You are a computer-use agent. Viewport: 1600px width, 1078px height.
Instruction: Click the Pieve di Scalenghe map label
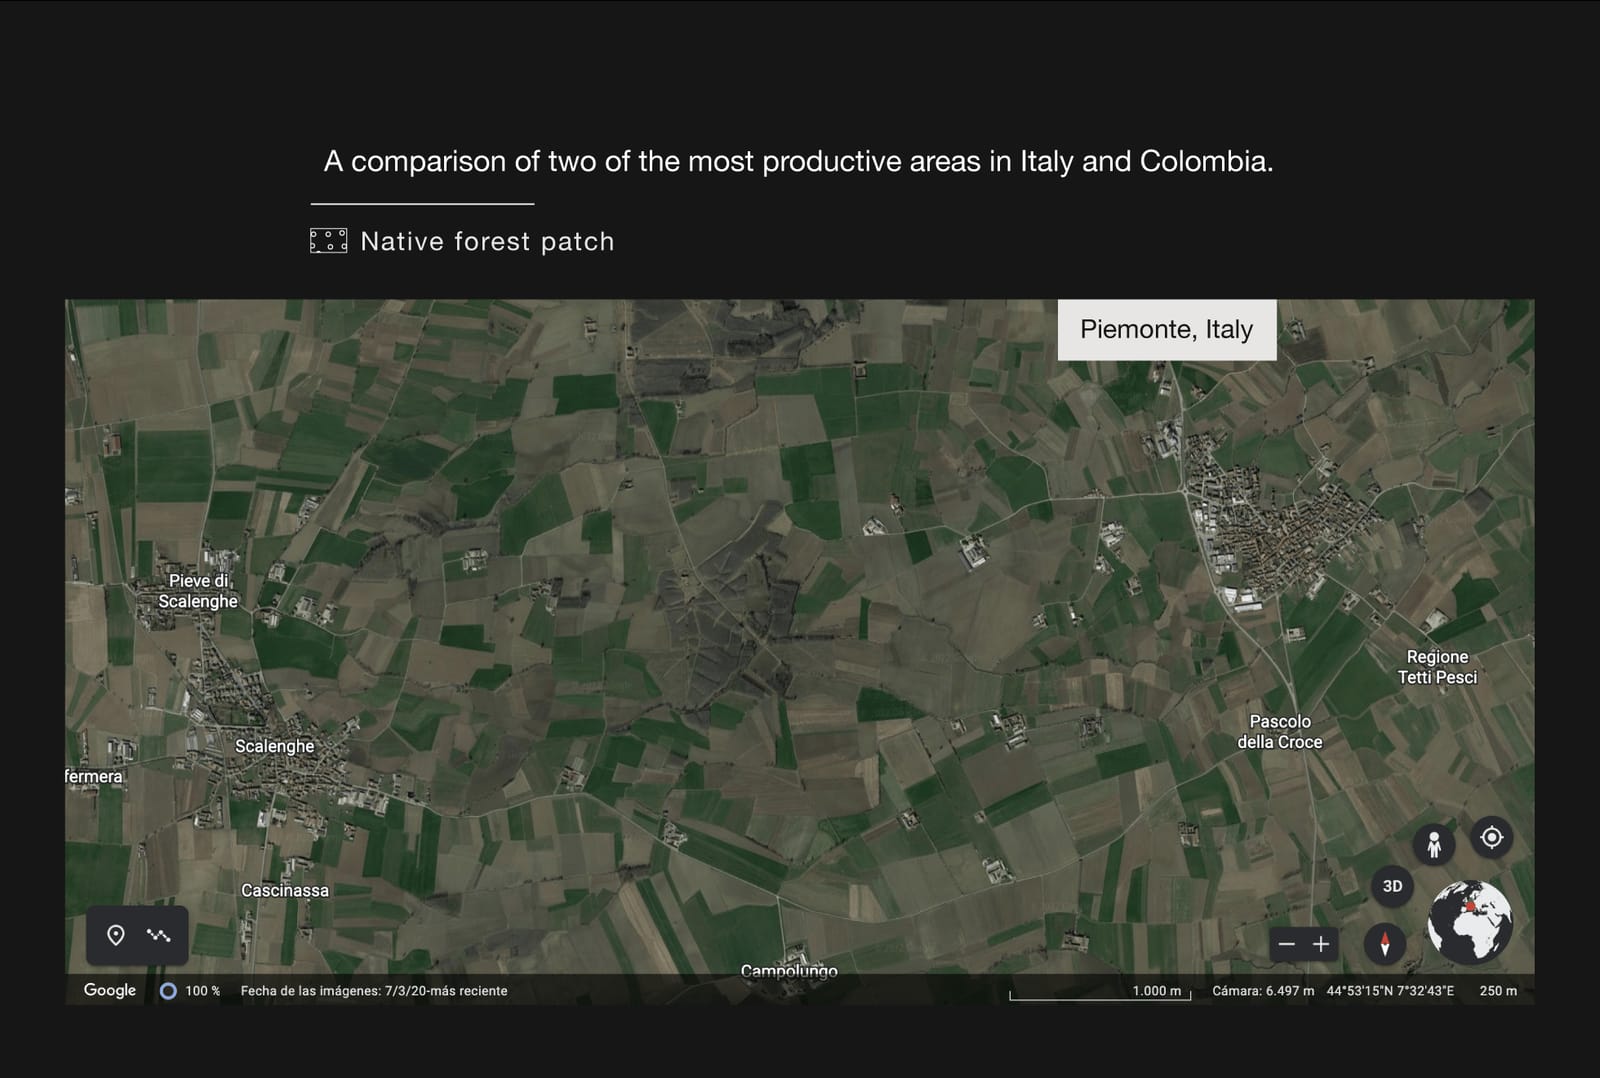point(198,590)
